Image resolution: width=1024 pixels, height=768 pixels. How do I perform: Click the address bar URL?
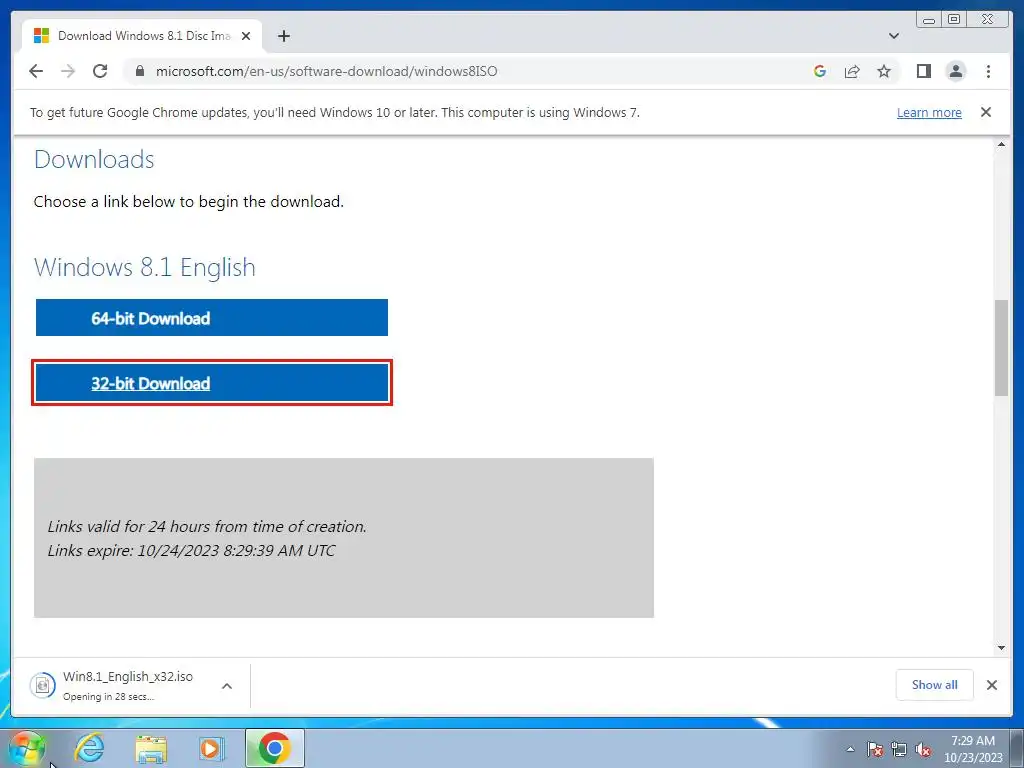click(327, 71)
